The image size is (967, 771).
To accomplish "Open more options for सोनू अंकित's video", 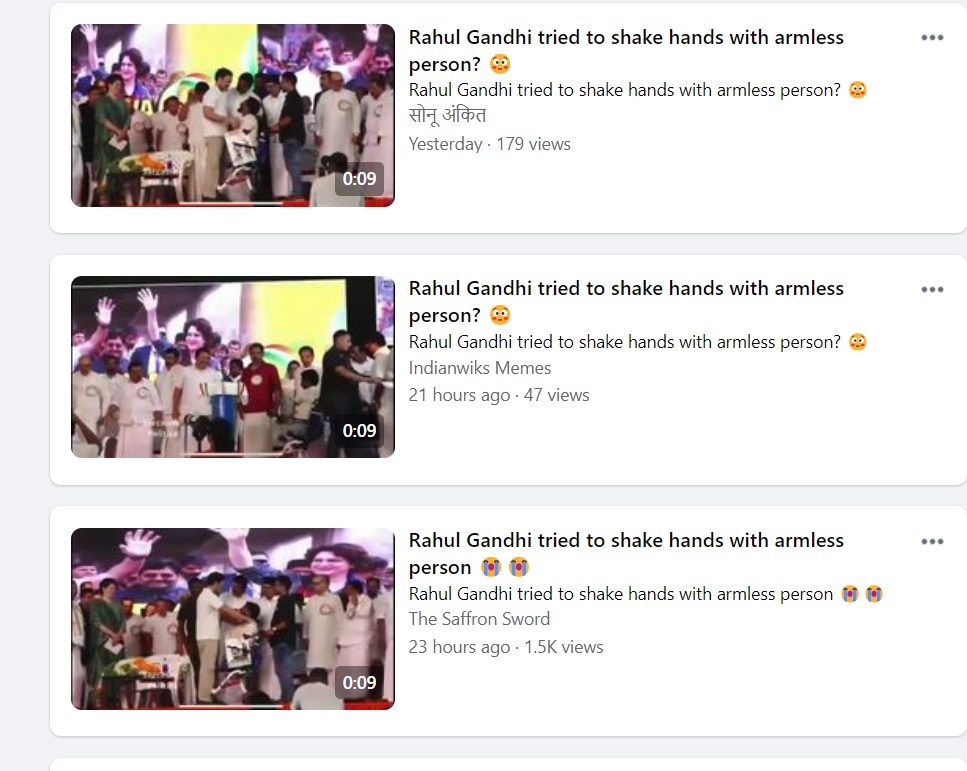I will pyautogui.click(x=932, y=38).
